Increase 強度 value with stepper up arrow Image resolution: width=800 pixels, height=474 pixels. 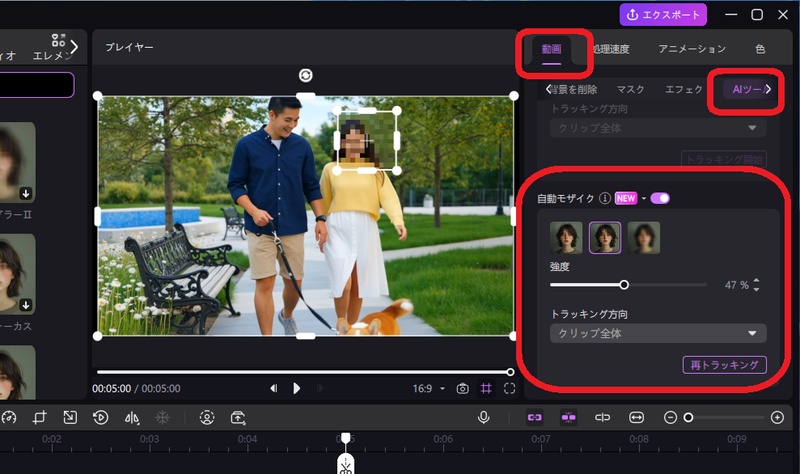[756, 281]
